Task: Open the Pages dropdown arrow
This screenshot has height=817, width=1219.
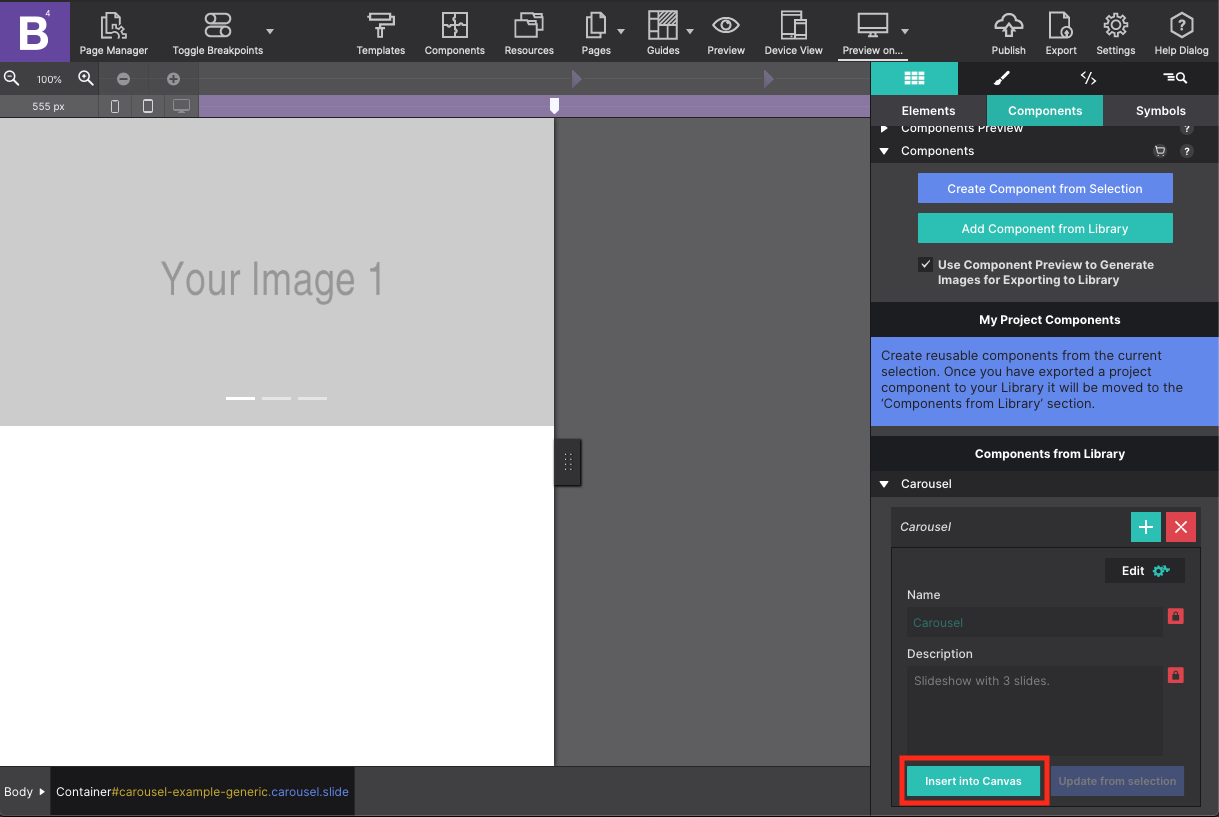Action: click(x=621, y=31)
